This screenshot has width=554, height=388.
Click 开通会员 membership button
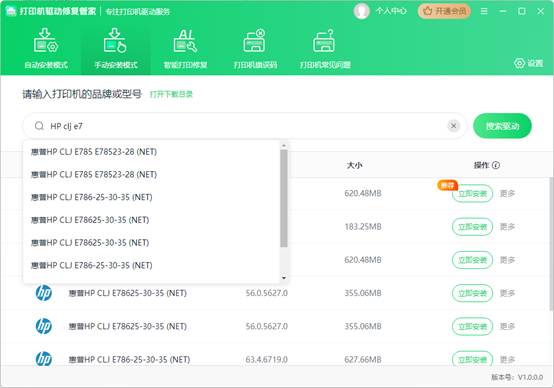tap(444, 11)
